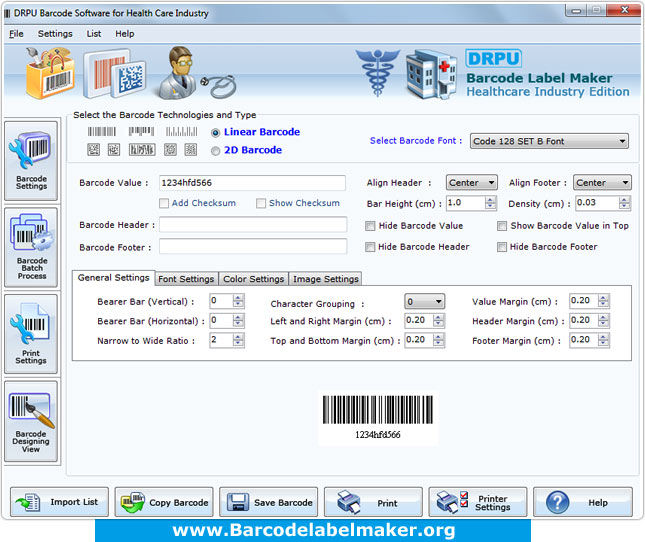Adjust Header Margin stepper
Image resolution: width=645 pixels, height=542 pixels.
click(x=603, y=320)
